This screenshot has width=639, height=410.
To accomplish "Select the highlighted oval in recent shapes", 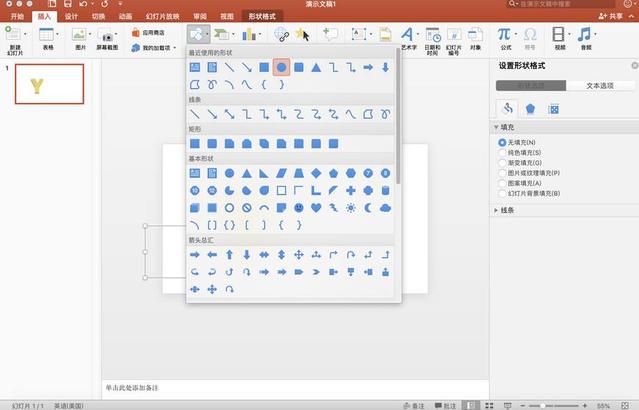I will [x=281, y=67].
